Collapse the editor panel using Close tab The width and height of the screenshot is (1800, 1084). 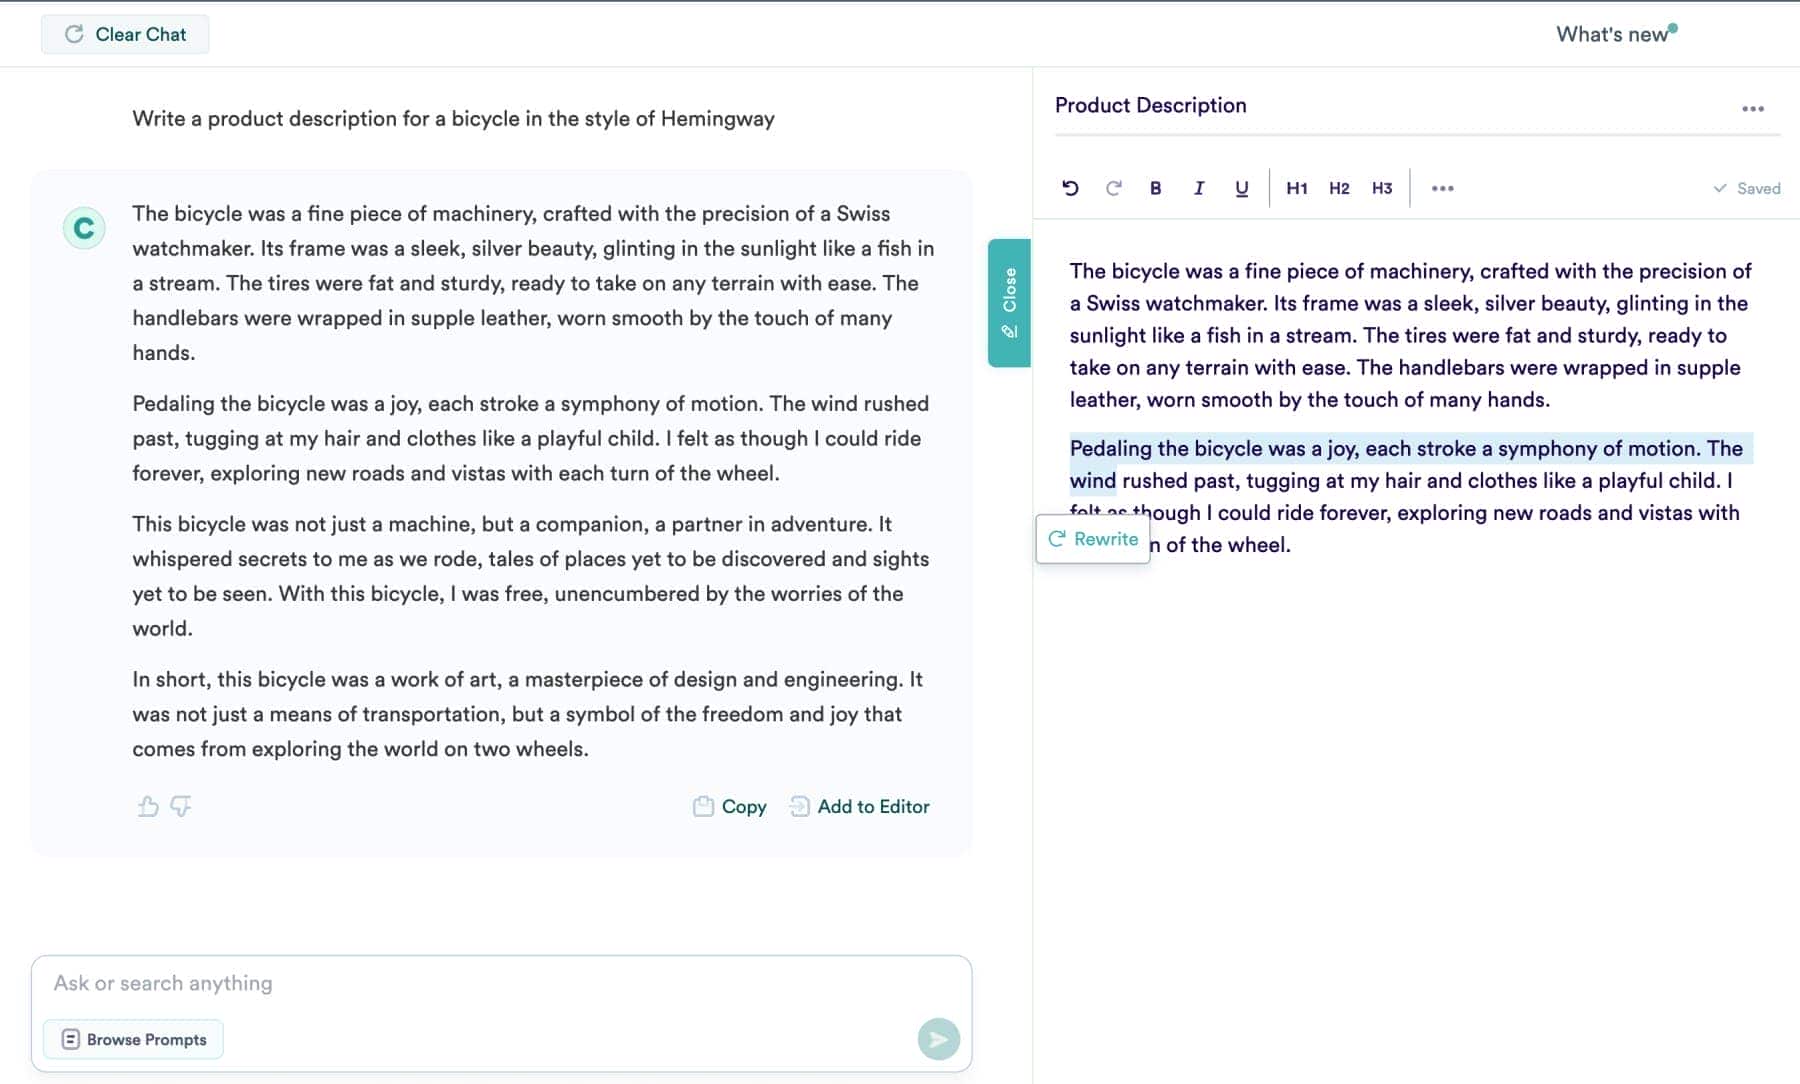coord(1007,300)
